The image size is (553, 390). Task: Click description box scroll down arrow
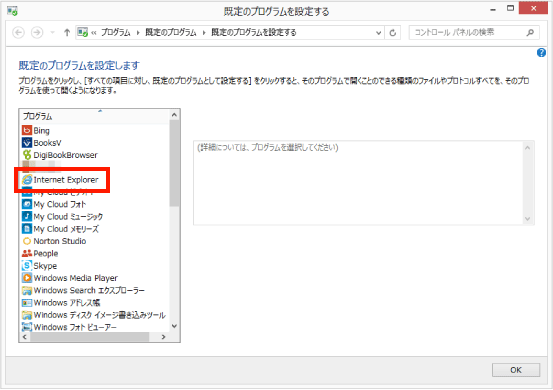[x=528, y=219]
